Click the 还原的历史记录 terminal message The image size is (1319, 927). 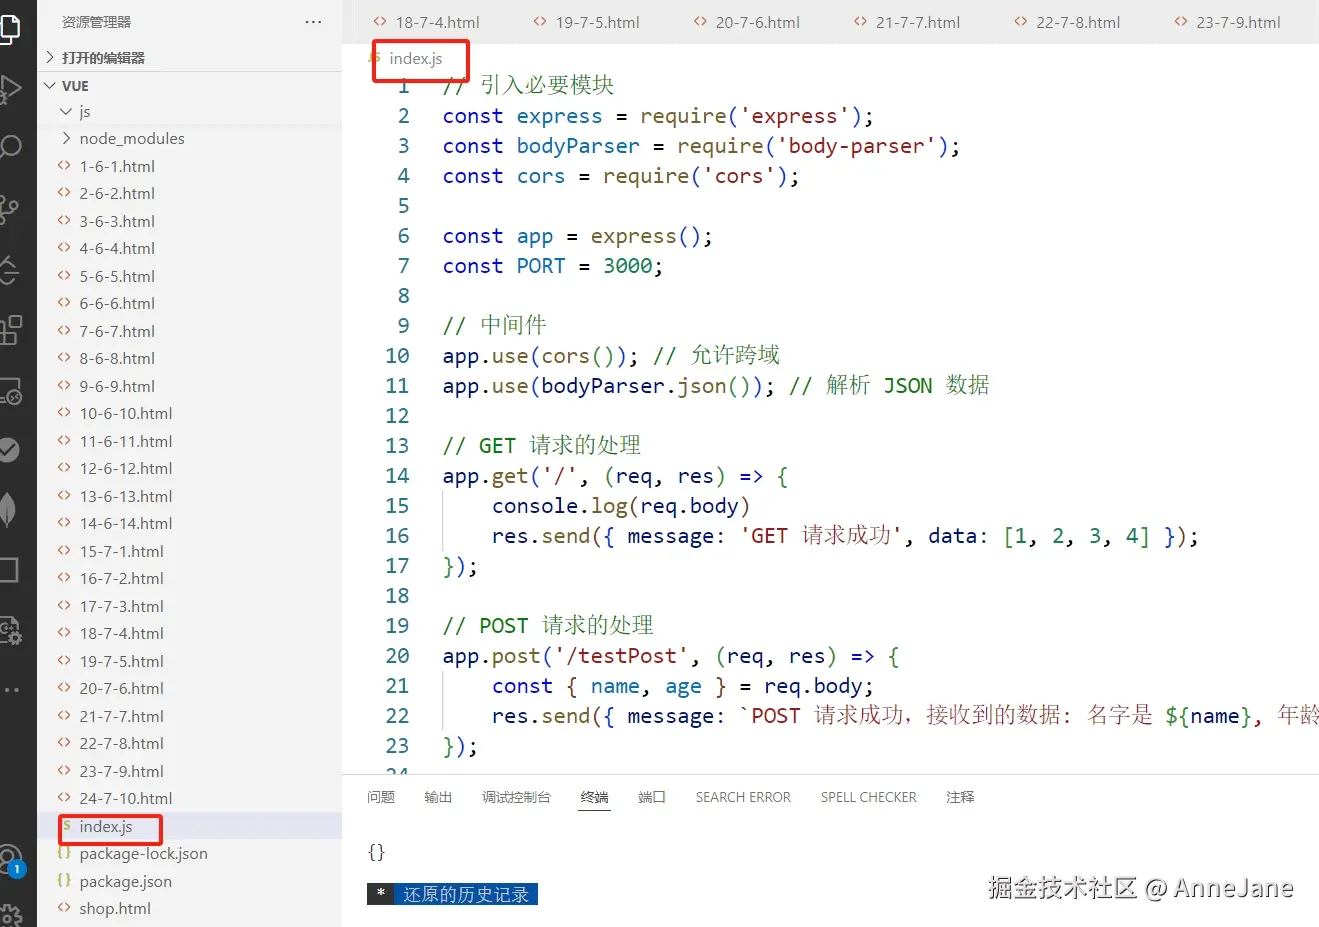tap(466, 894)
